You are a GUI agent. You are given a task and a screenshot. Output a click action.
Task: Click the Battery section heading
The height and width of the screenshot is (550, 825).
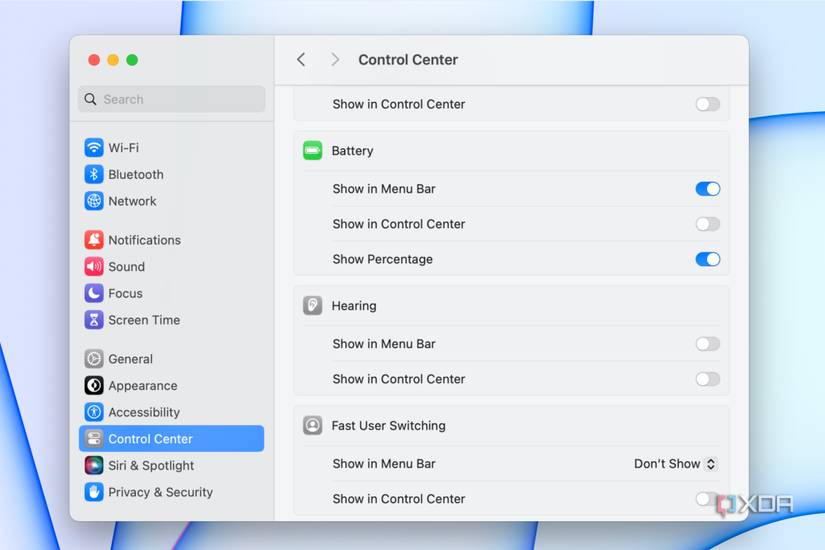[352, 151]
